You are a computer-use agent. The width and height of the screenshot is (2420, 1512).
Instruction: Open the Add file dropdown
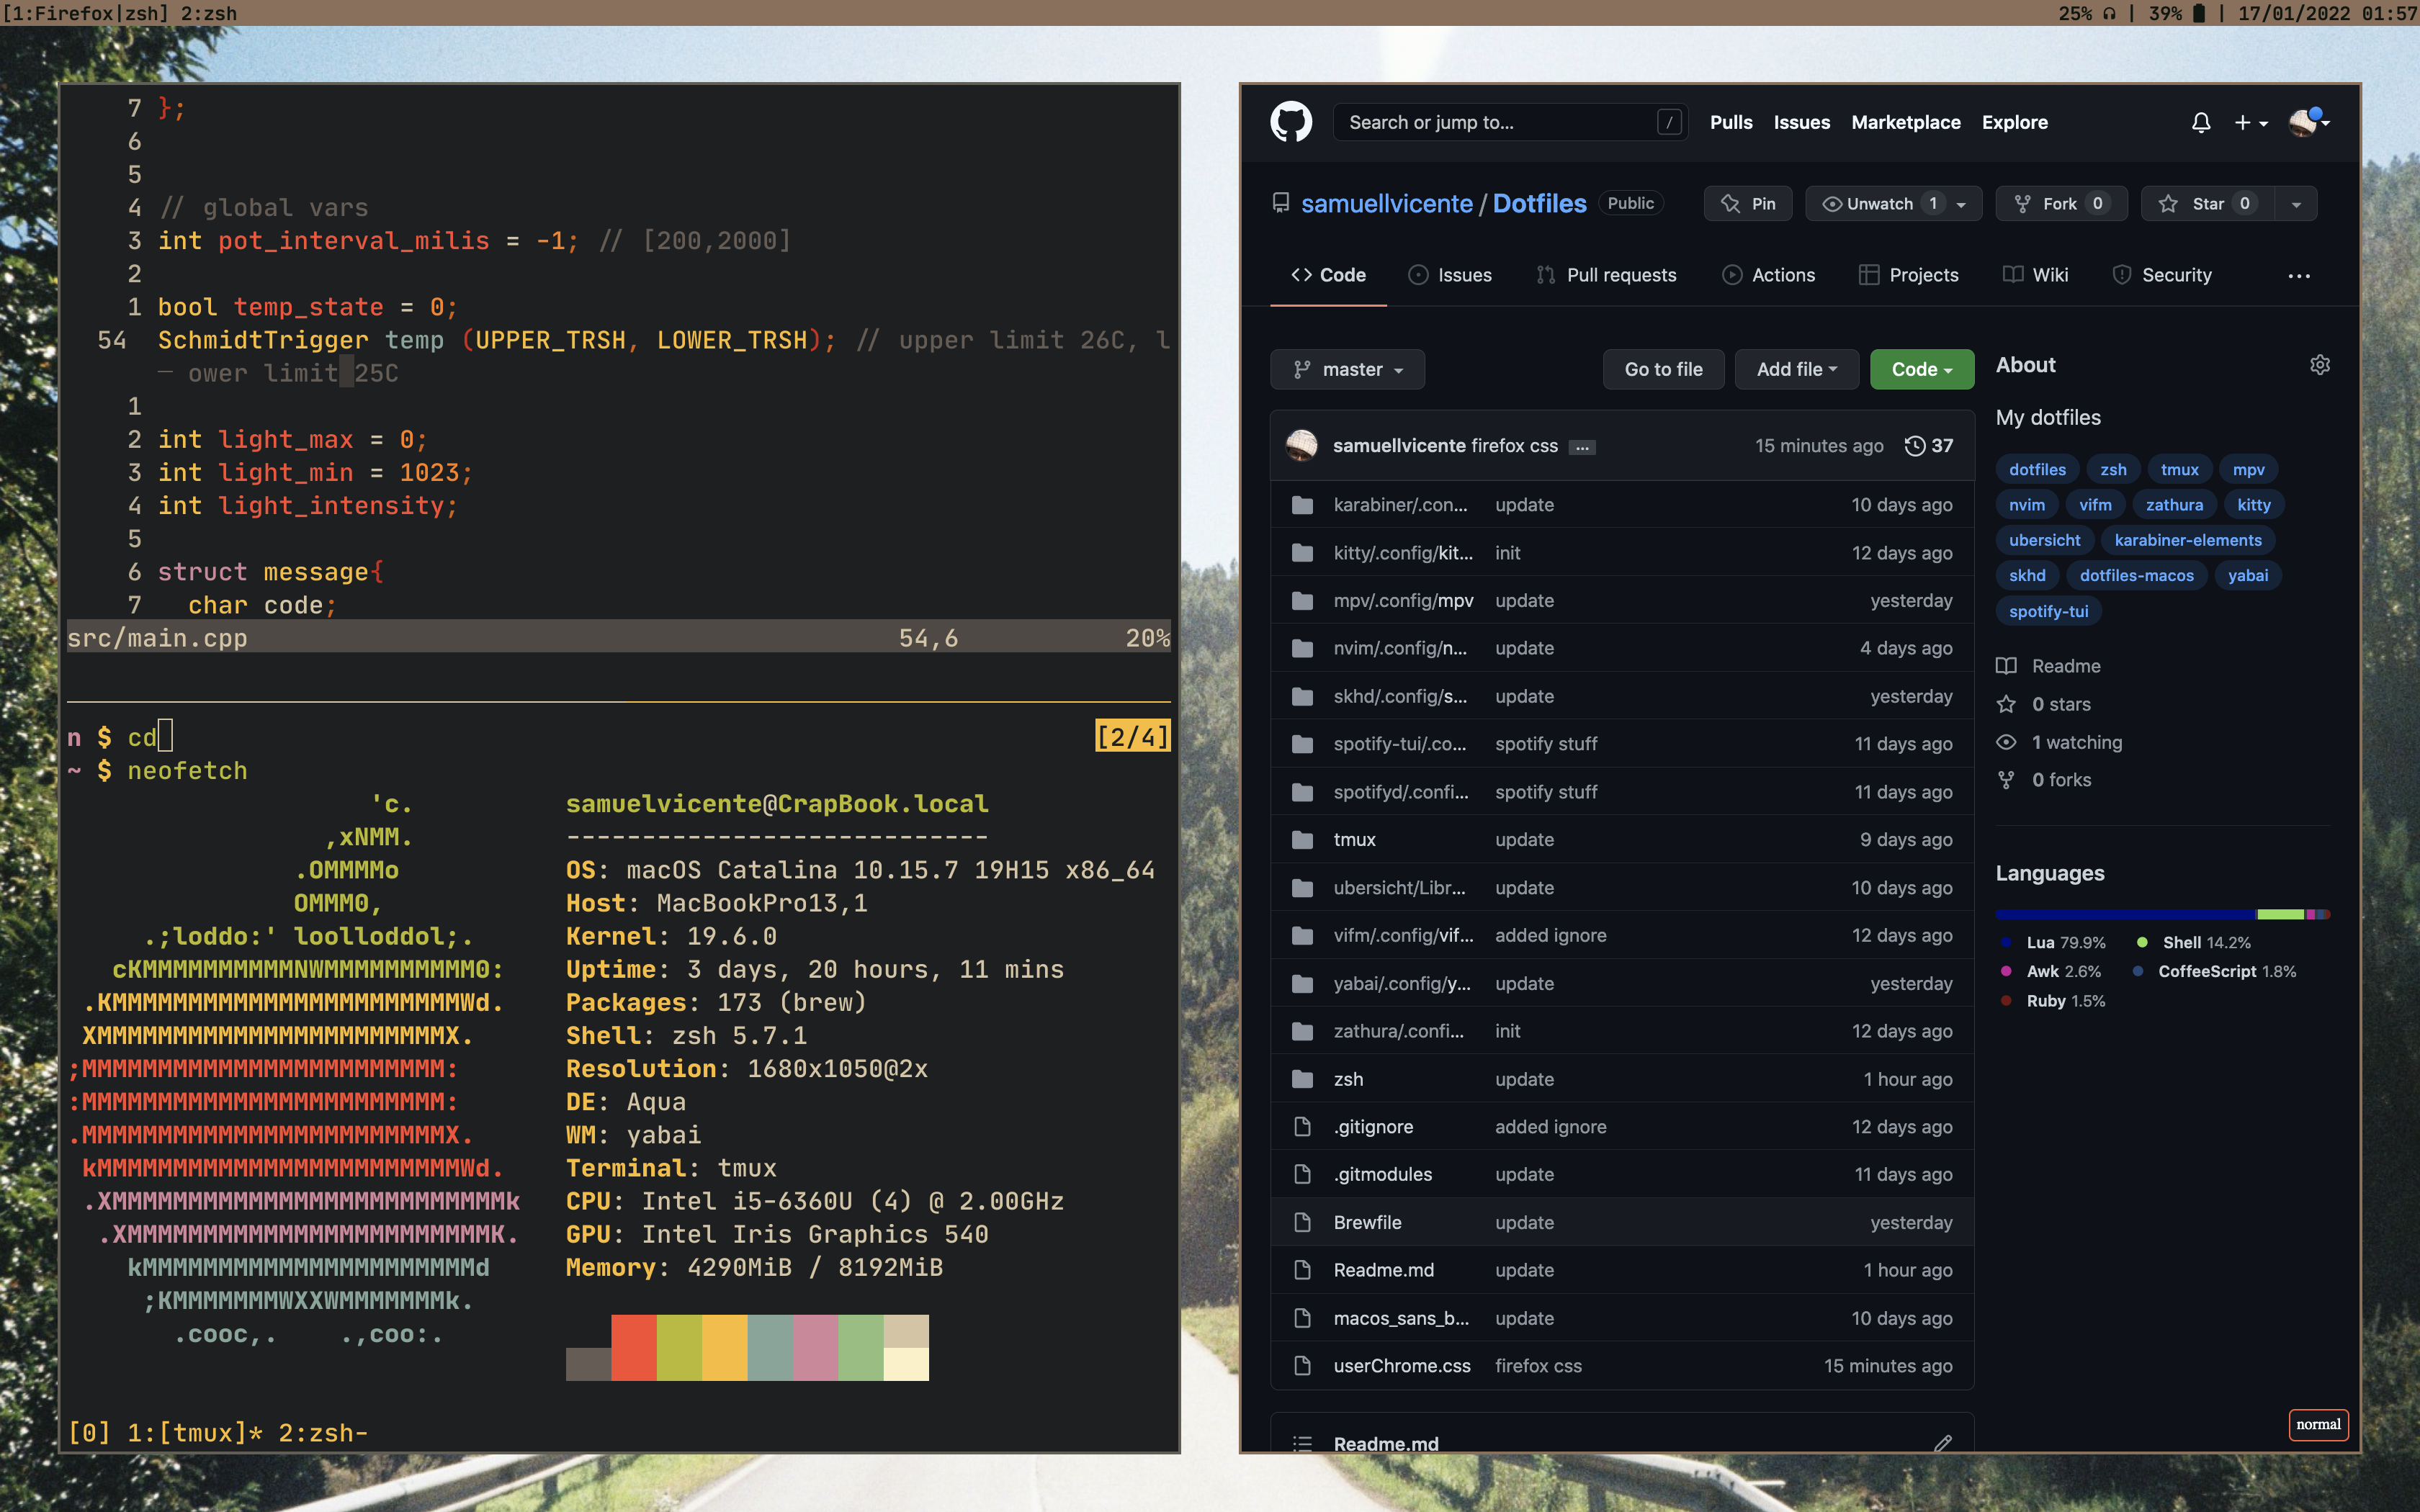[1796, 369]
